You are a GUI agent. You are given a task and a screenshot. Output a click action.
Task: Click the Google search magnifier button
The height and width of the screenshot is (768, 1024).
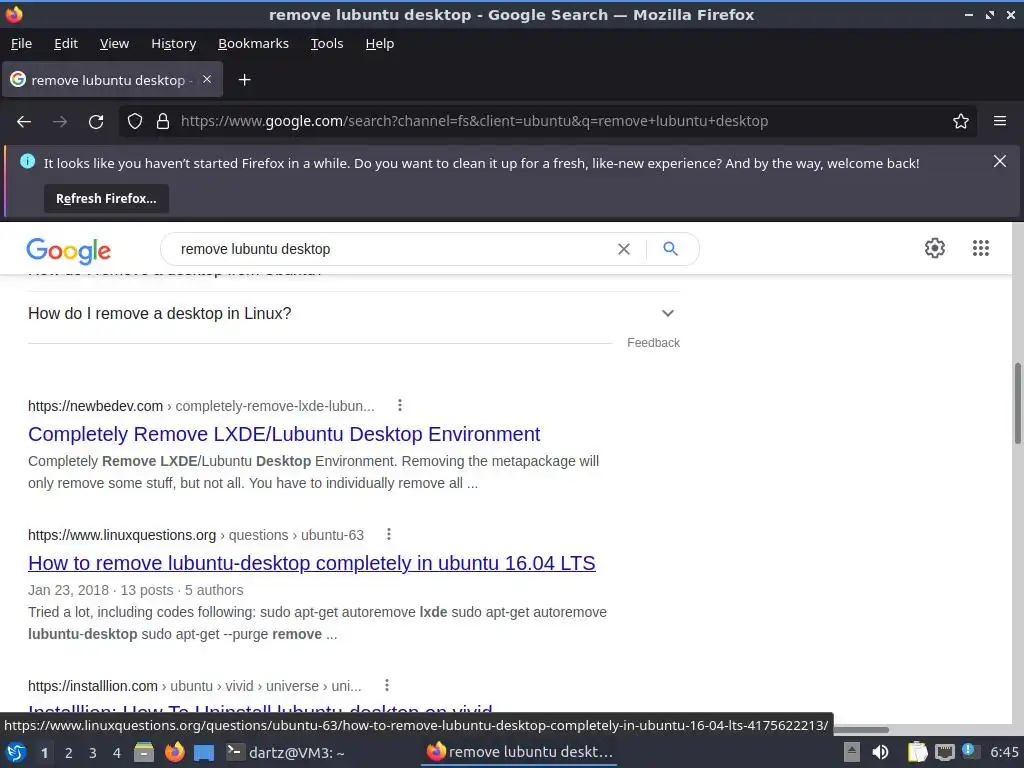(670, 249)
